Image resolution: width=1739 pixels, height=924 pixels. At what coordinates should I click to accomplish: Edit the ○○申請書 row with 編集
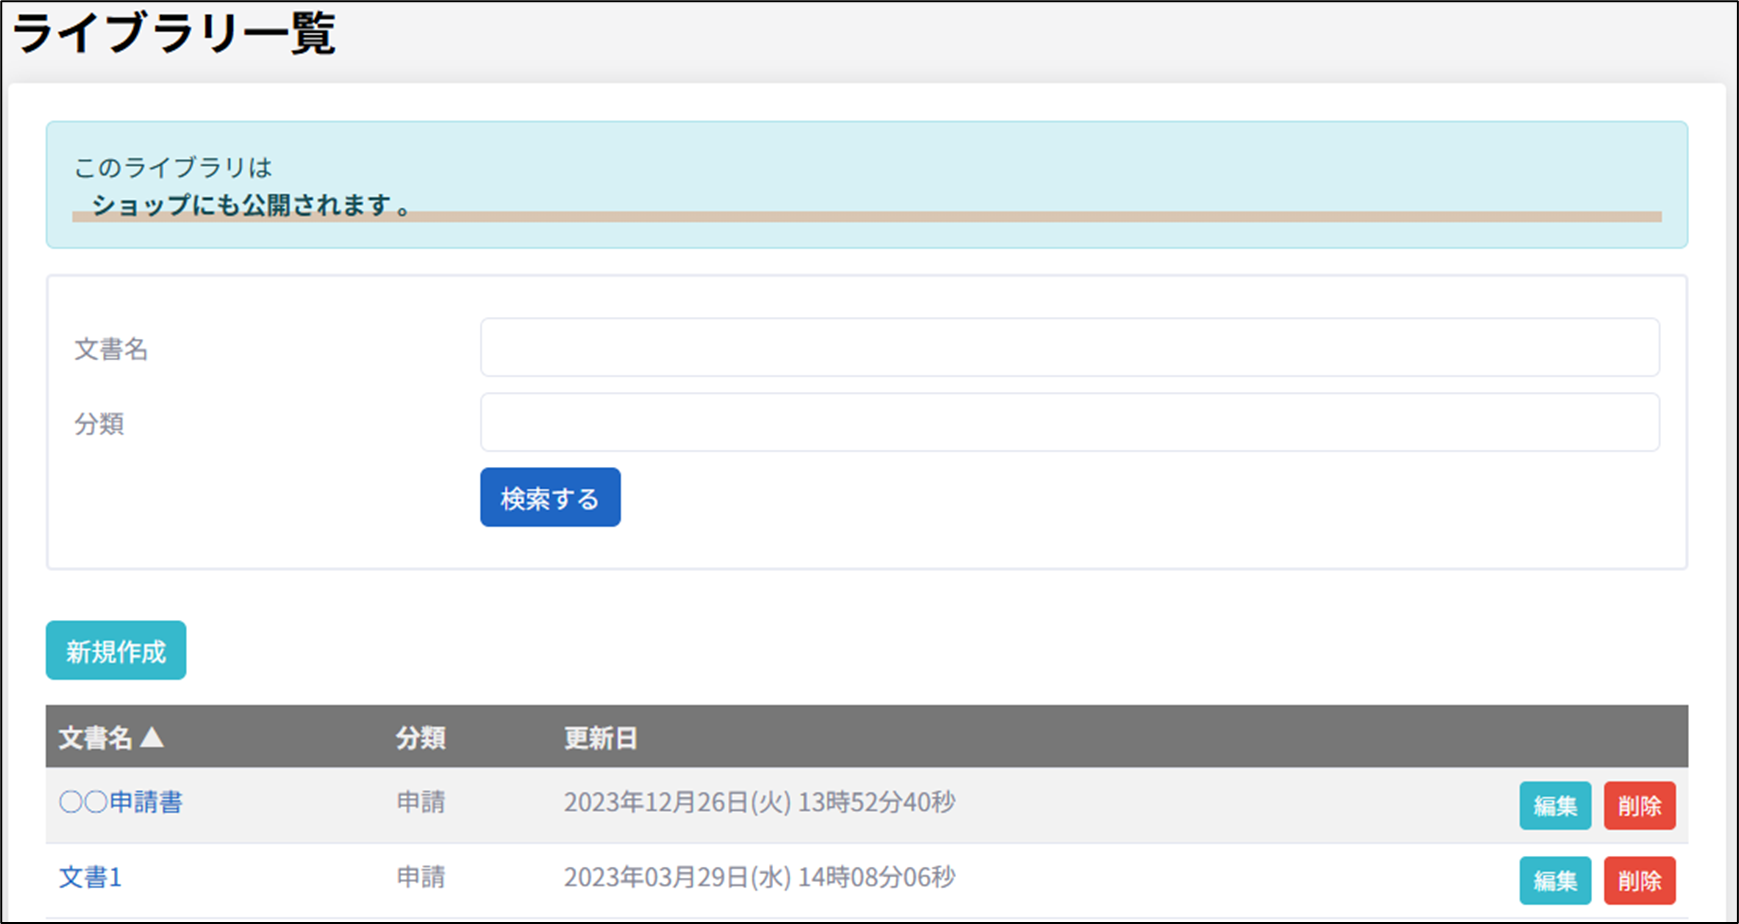pos(1554,806)
